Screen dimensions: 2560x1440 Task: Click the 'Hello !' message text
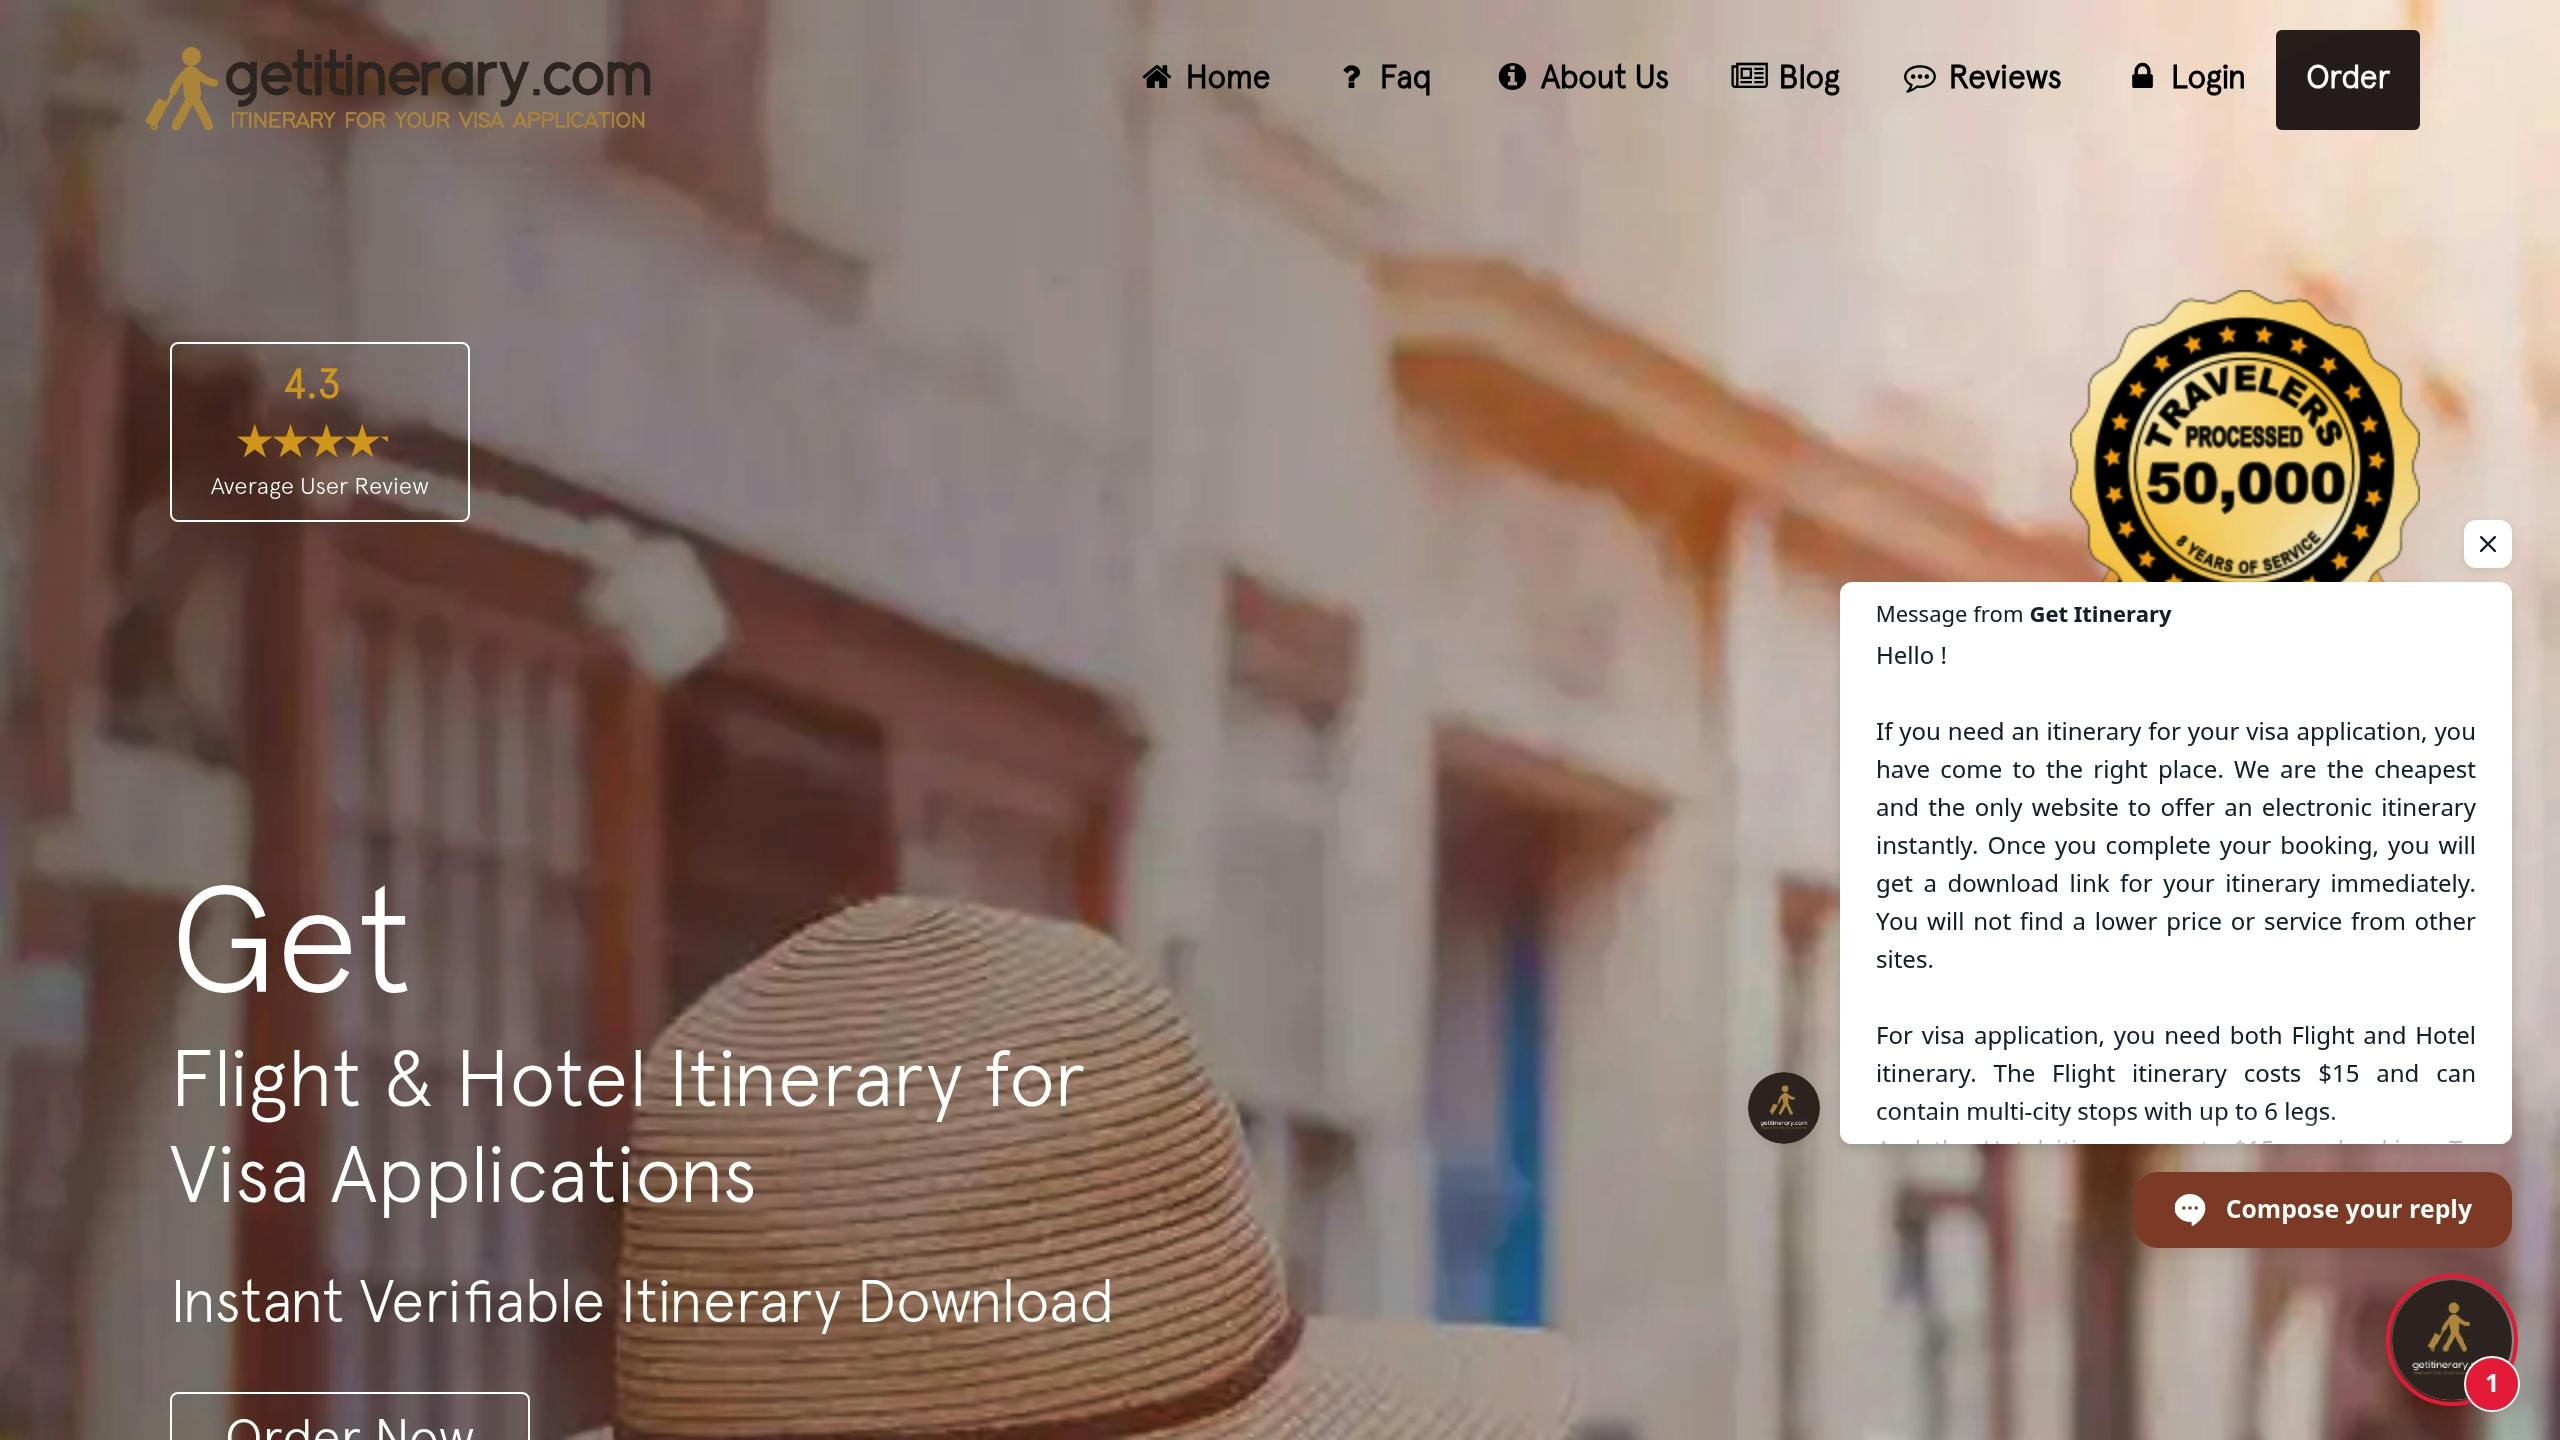point(1911,656)
